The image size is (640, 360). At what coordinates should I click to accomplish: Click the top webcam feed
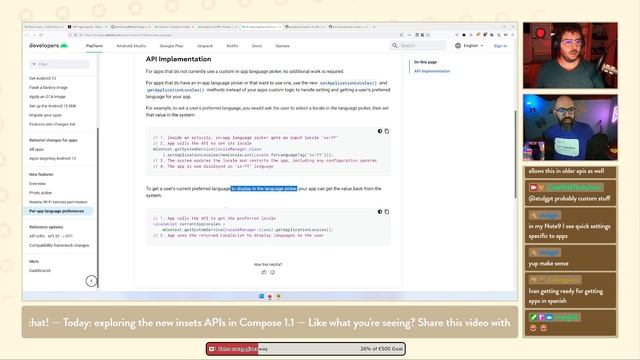click(x=570, y=56)
